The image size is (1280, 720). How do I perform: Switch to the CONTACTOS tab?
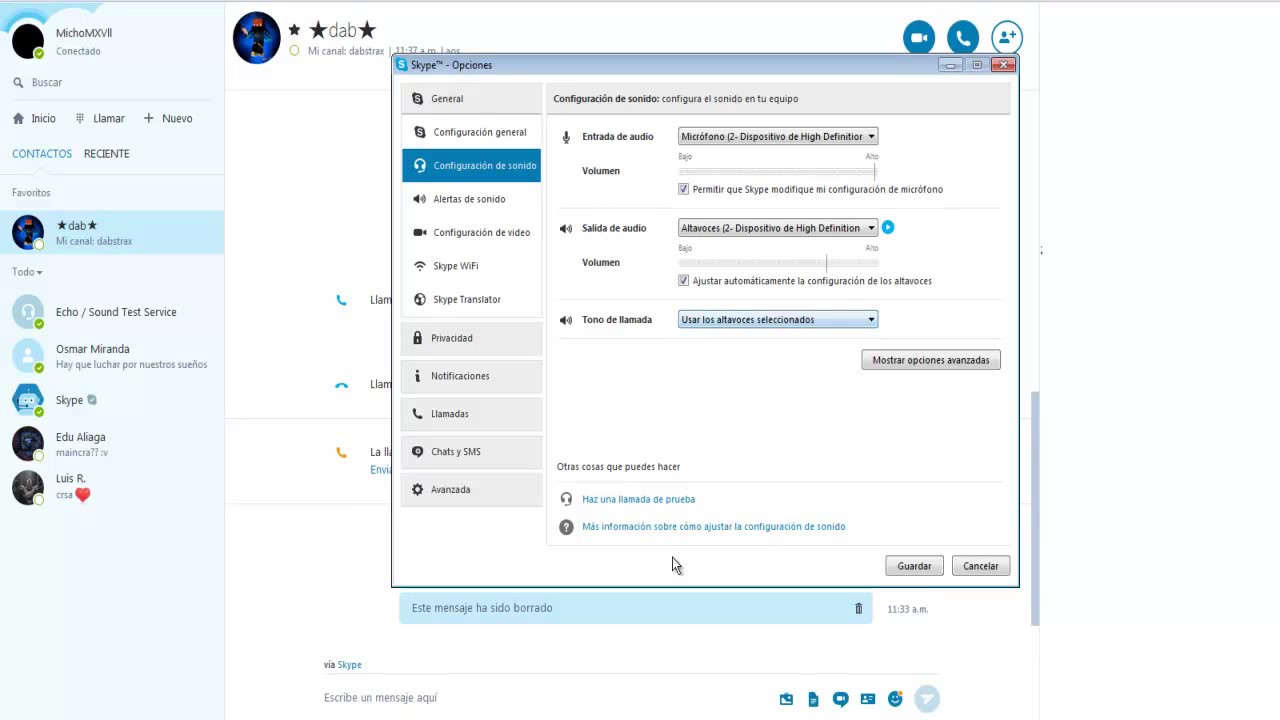tap(42, 154)
